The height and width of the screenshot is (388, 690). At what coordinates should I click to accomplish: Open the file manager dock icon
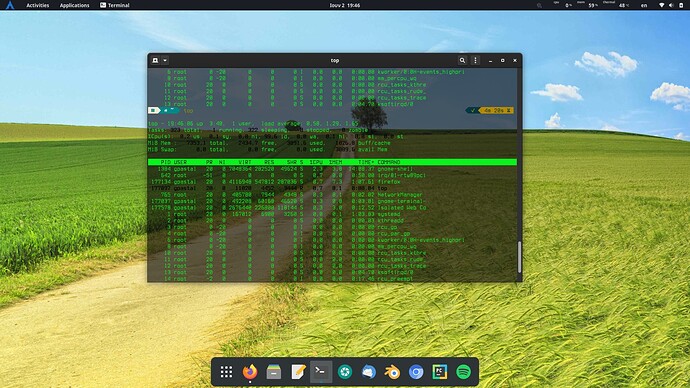coord(274,372)
